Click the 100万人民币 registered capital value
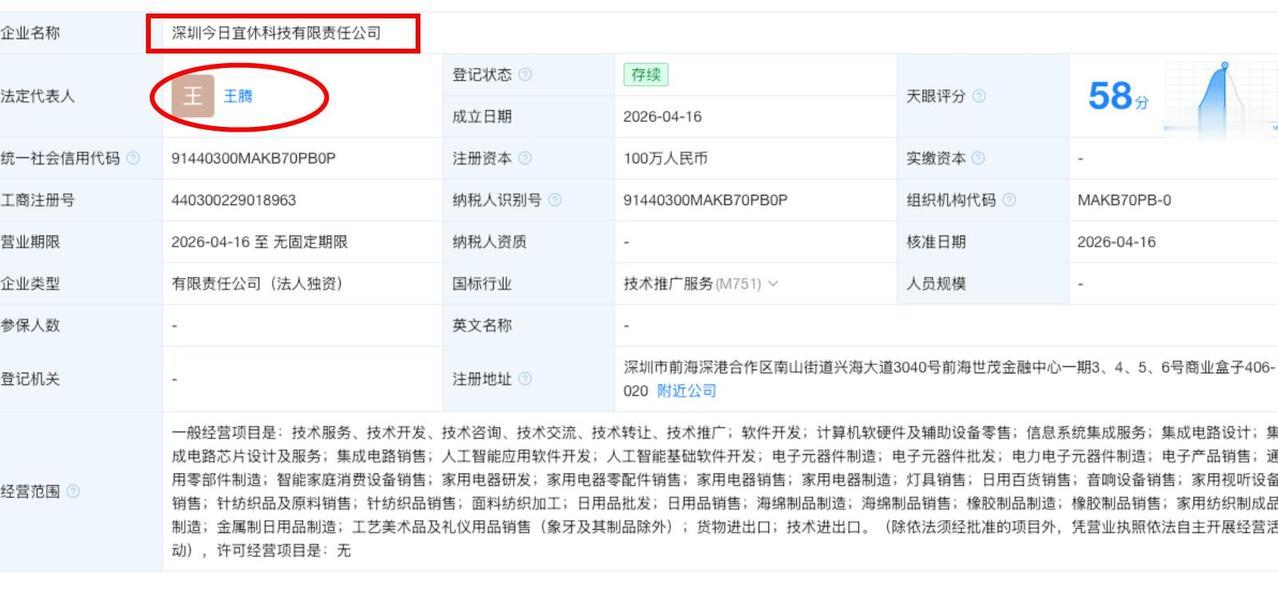 pyautogui.click(x=666, y=158)
